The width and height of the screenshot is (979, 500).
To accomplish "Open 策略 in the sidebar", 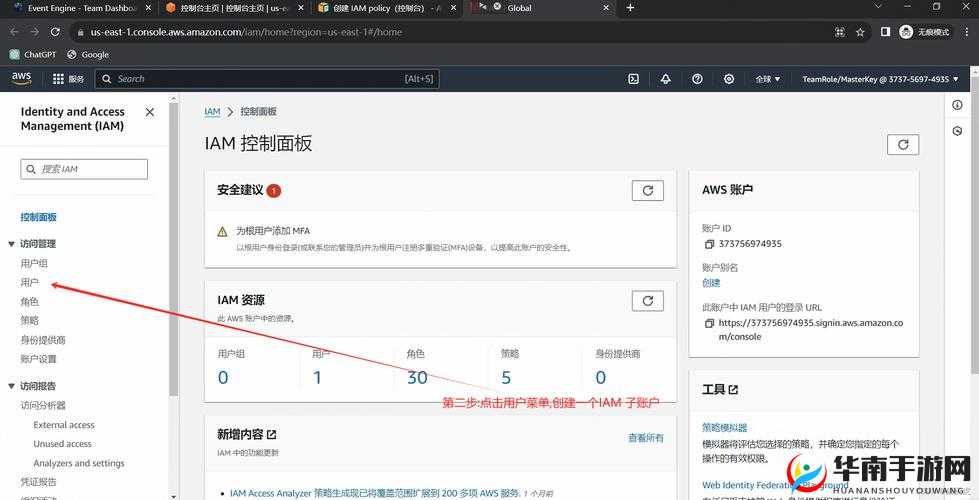I will coord(30,320).
